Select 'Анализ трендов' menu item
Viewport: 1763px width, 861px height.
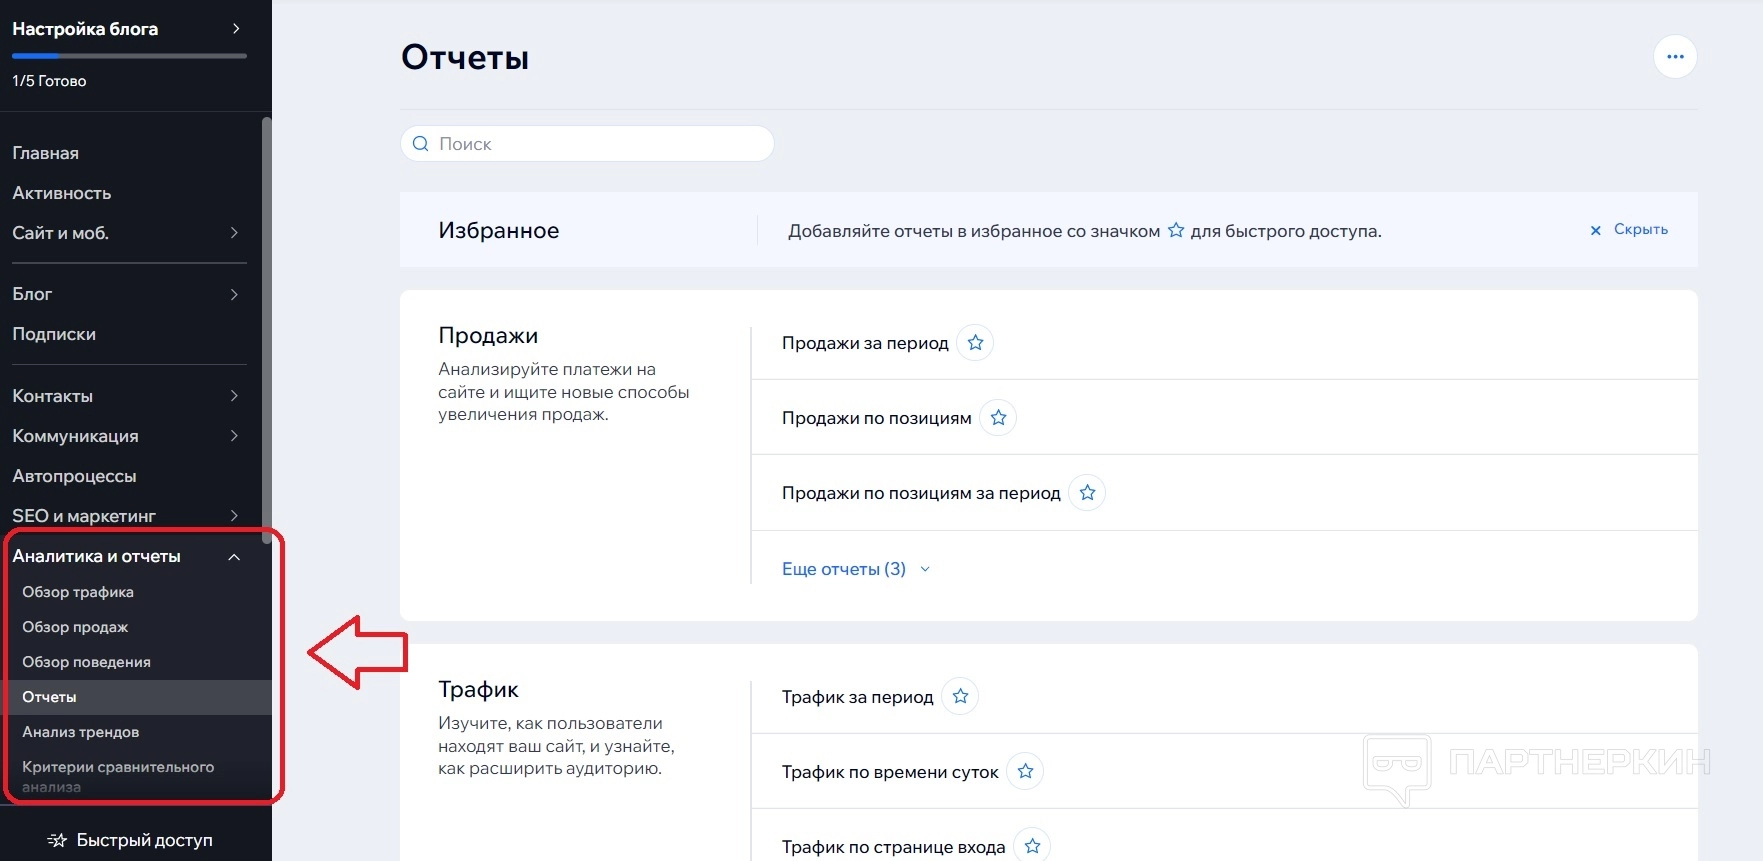tap(81, 732)
